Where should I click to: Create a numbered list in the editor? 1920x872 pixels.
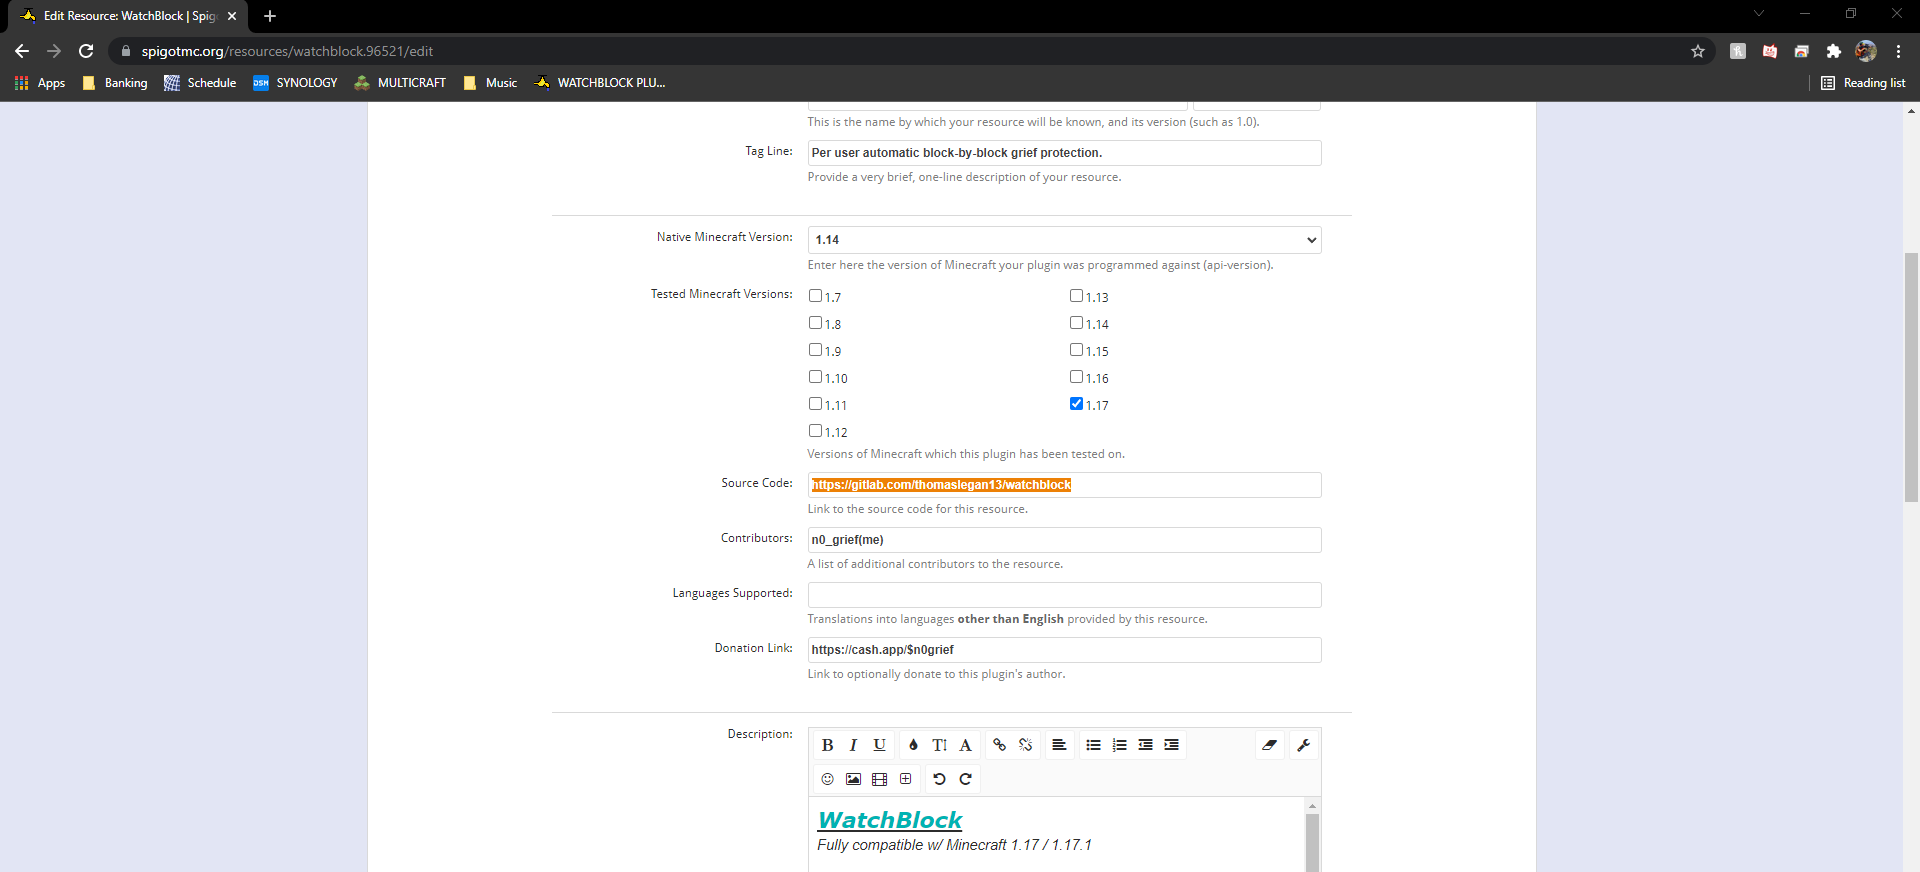[1119, 745]
